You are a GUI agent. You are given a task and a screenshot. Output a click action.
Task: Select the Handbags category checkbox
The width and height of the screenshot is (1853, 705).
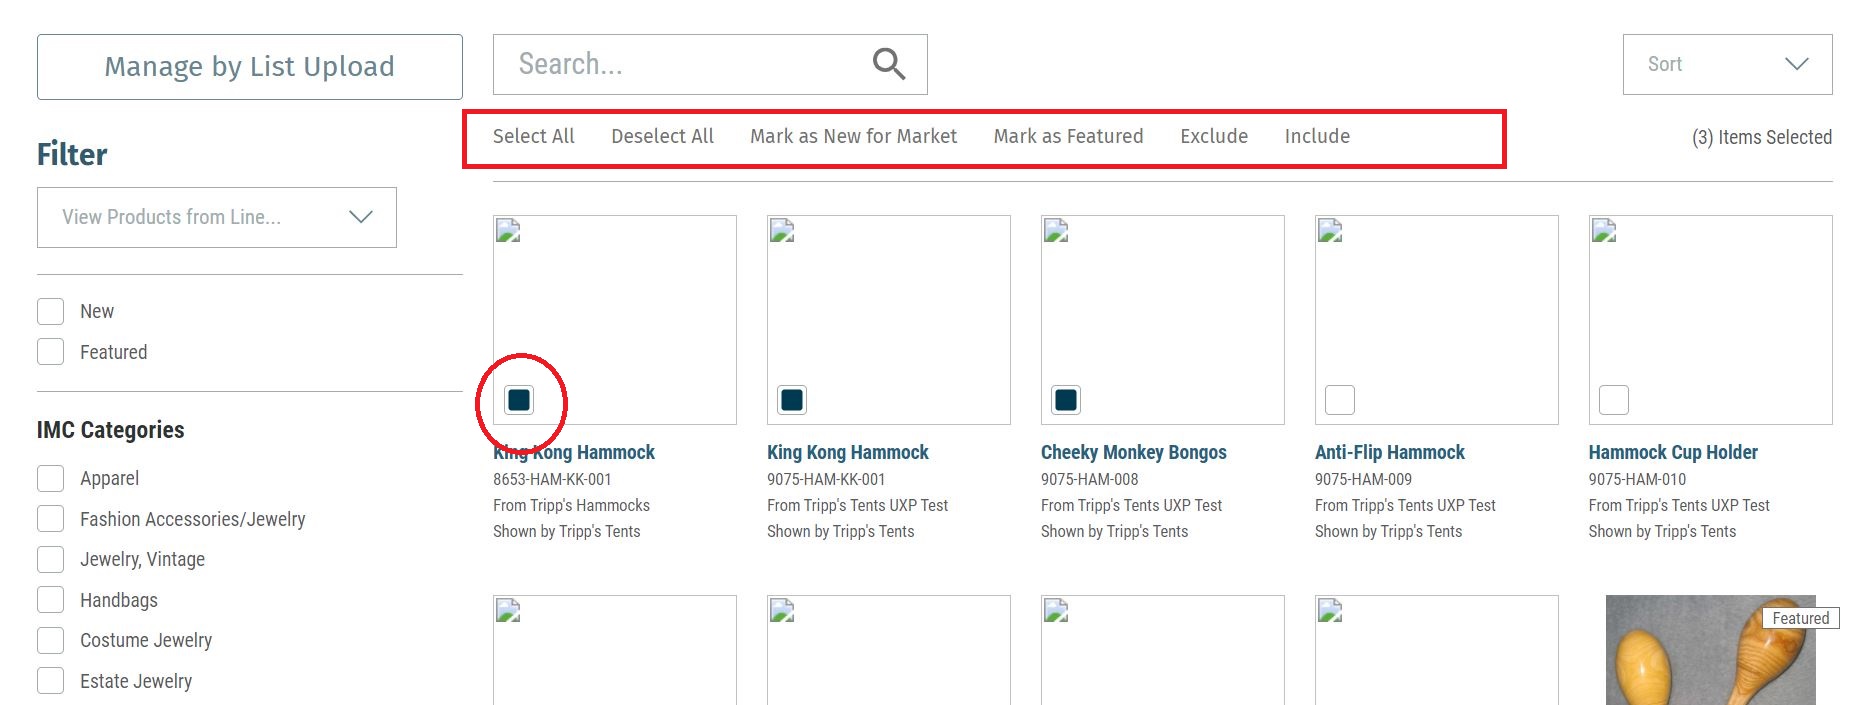point(51,600)
